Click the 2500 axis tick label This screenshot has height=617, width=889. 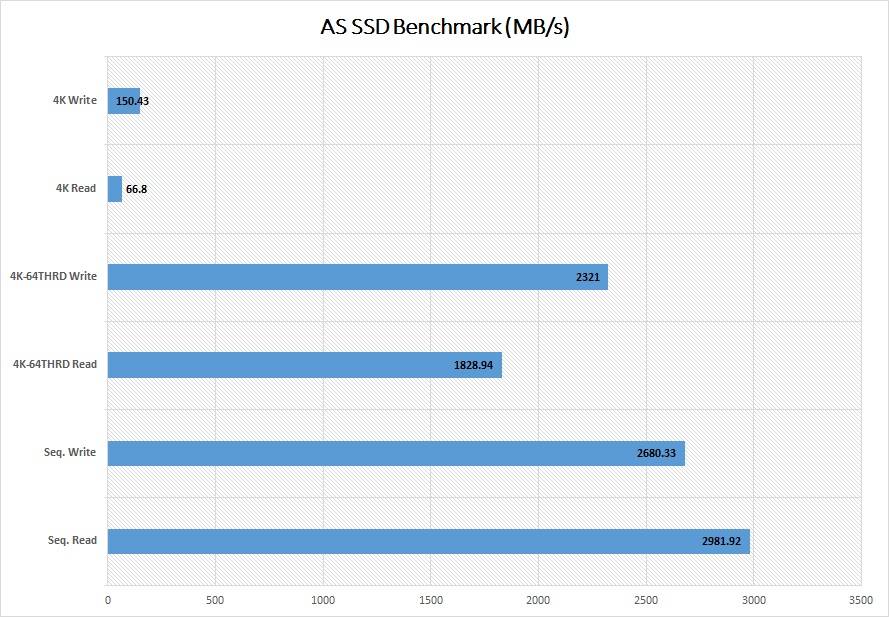pos(646,601)
